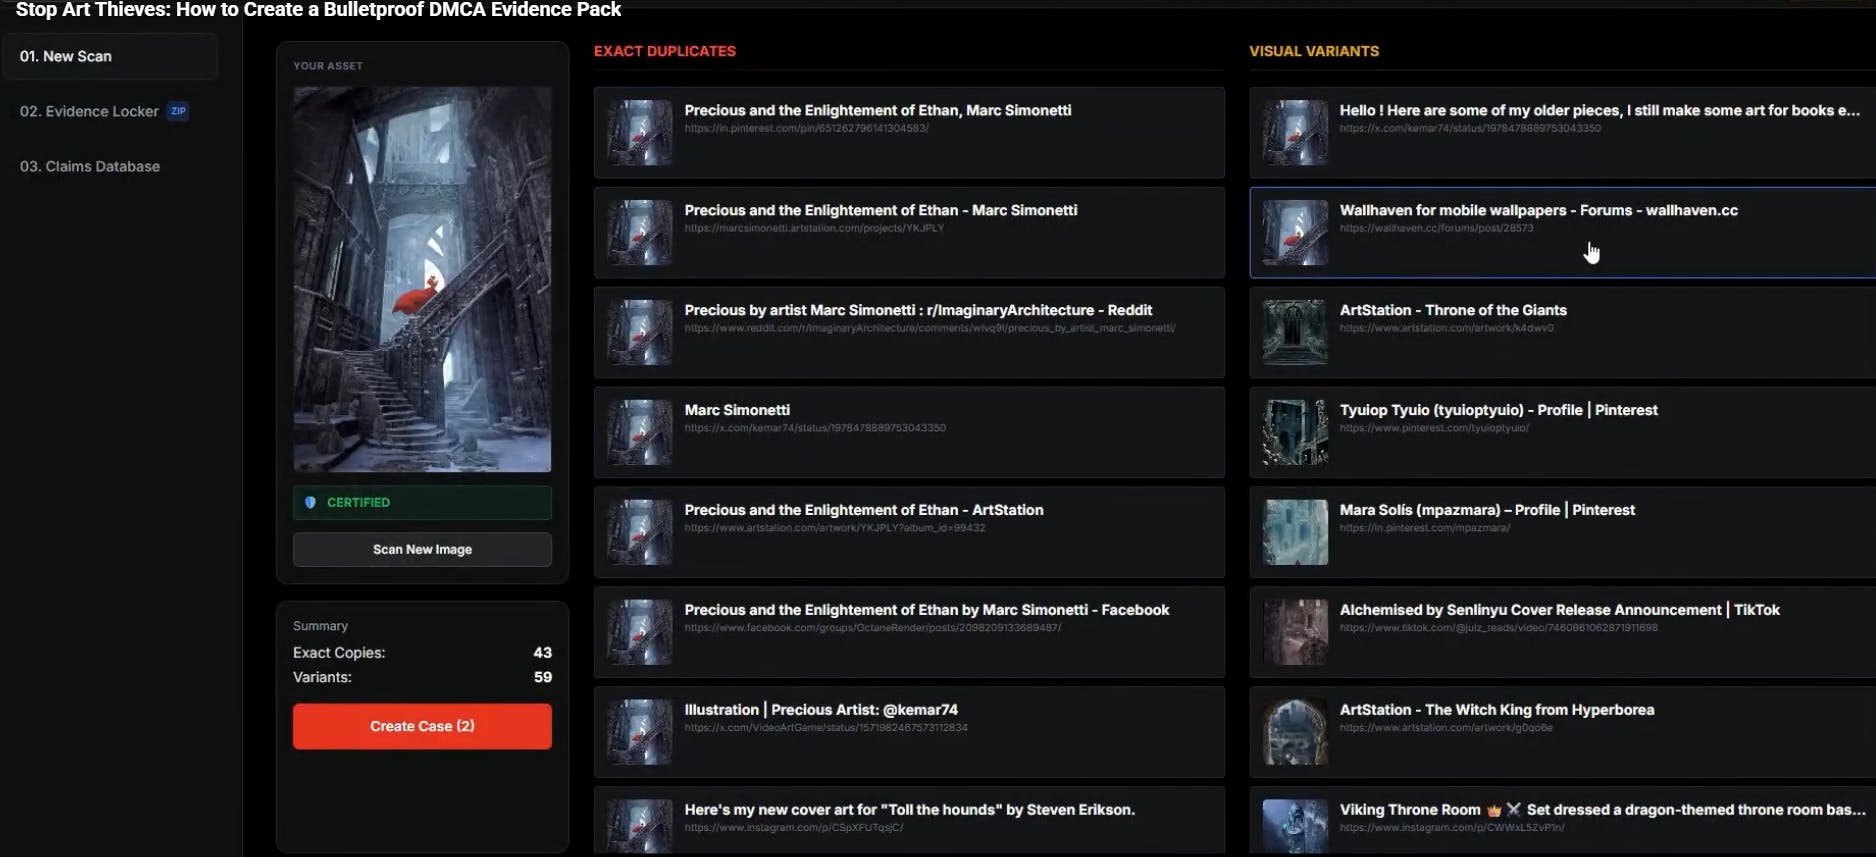Click the wallhaven.cc/forums/post URL

(1437, 228)
